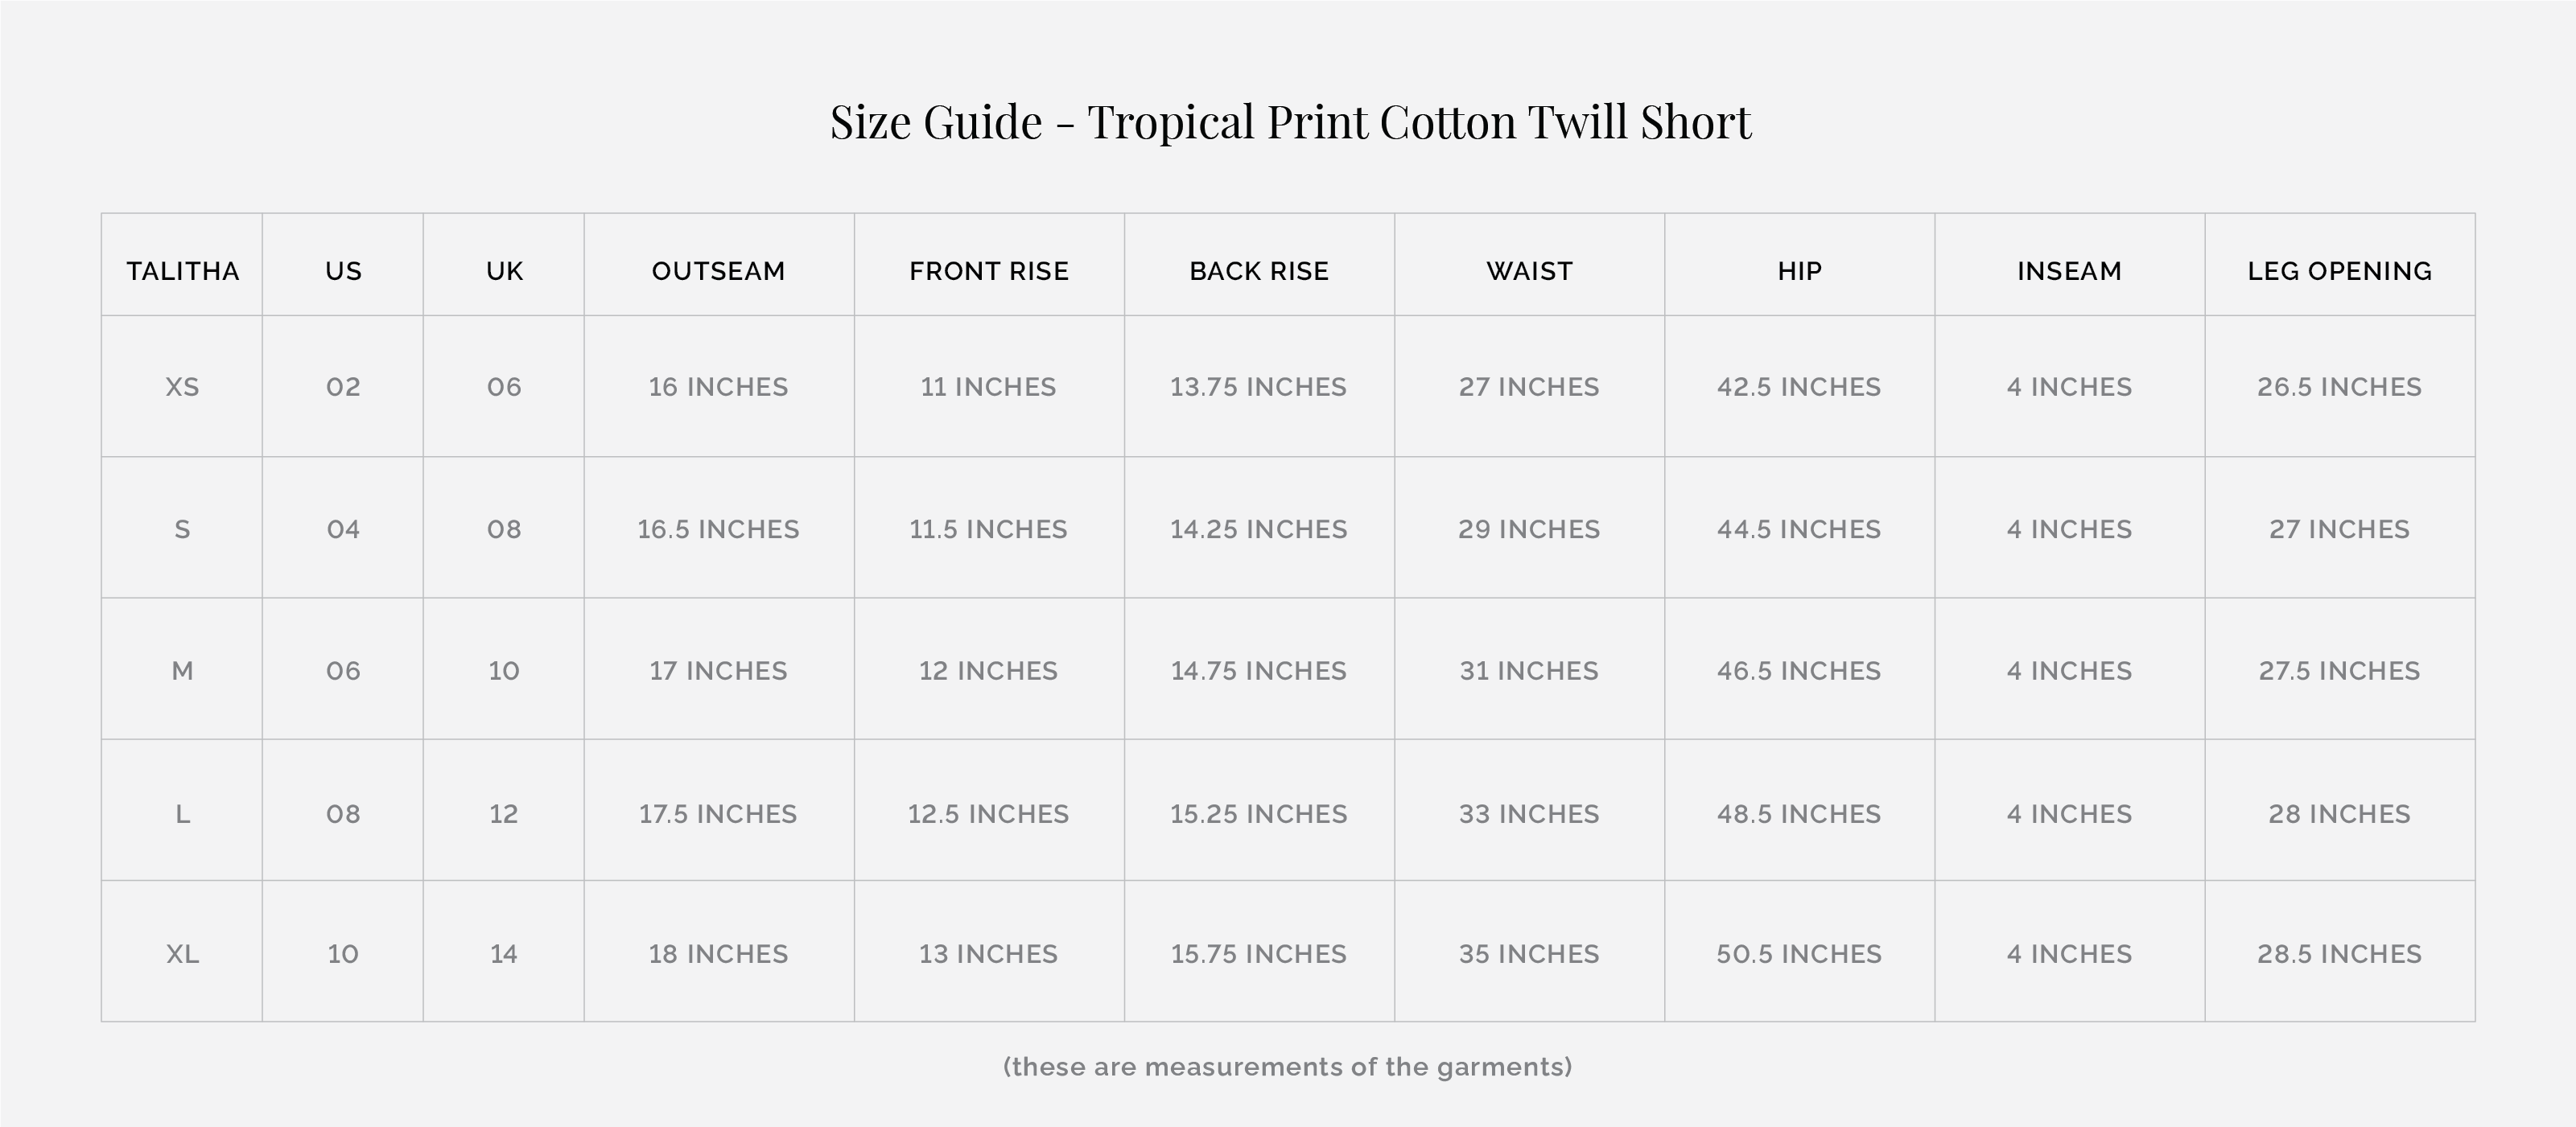Select the FRONT RISE header cell
2576x1127 pixels.
click(x=988, y=271)
